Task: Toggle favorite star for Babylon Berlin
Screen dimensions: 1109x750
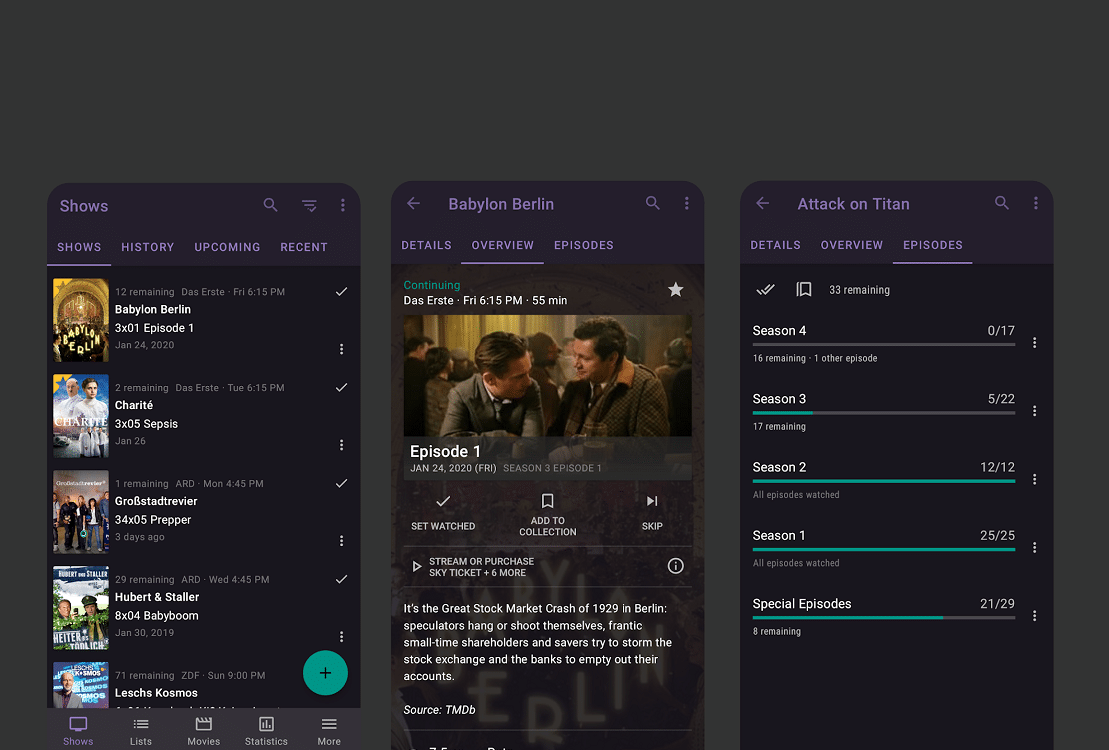Action: 675,289
